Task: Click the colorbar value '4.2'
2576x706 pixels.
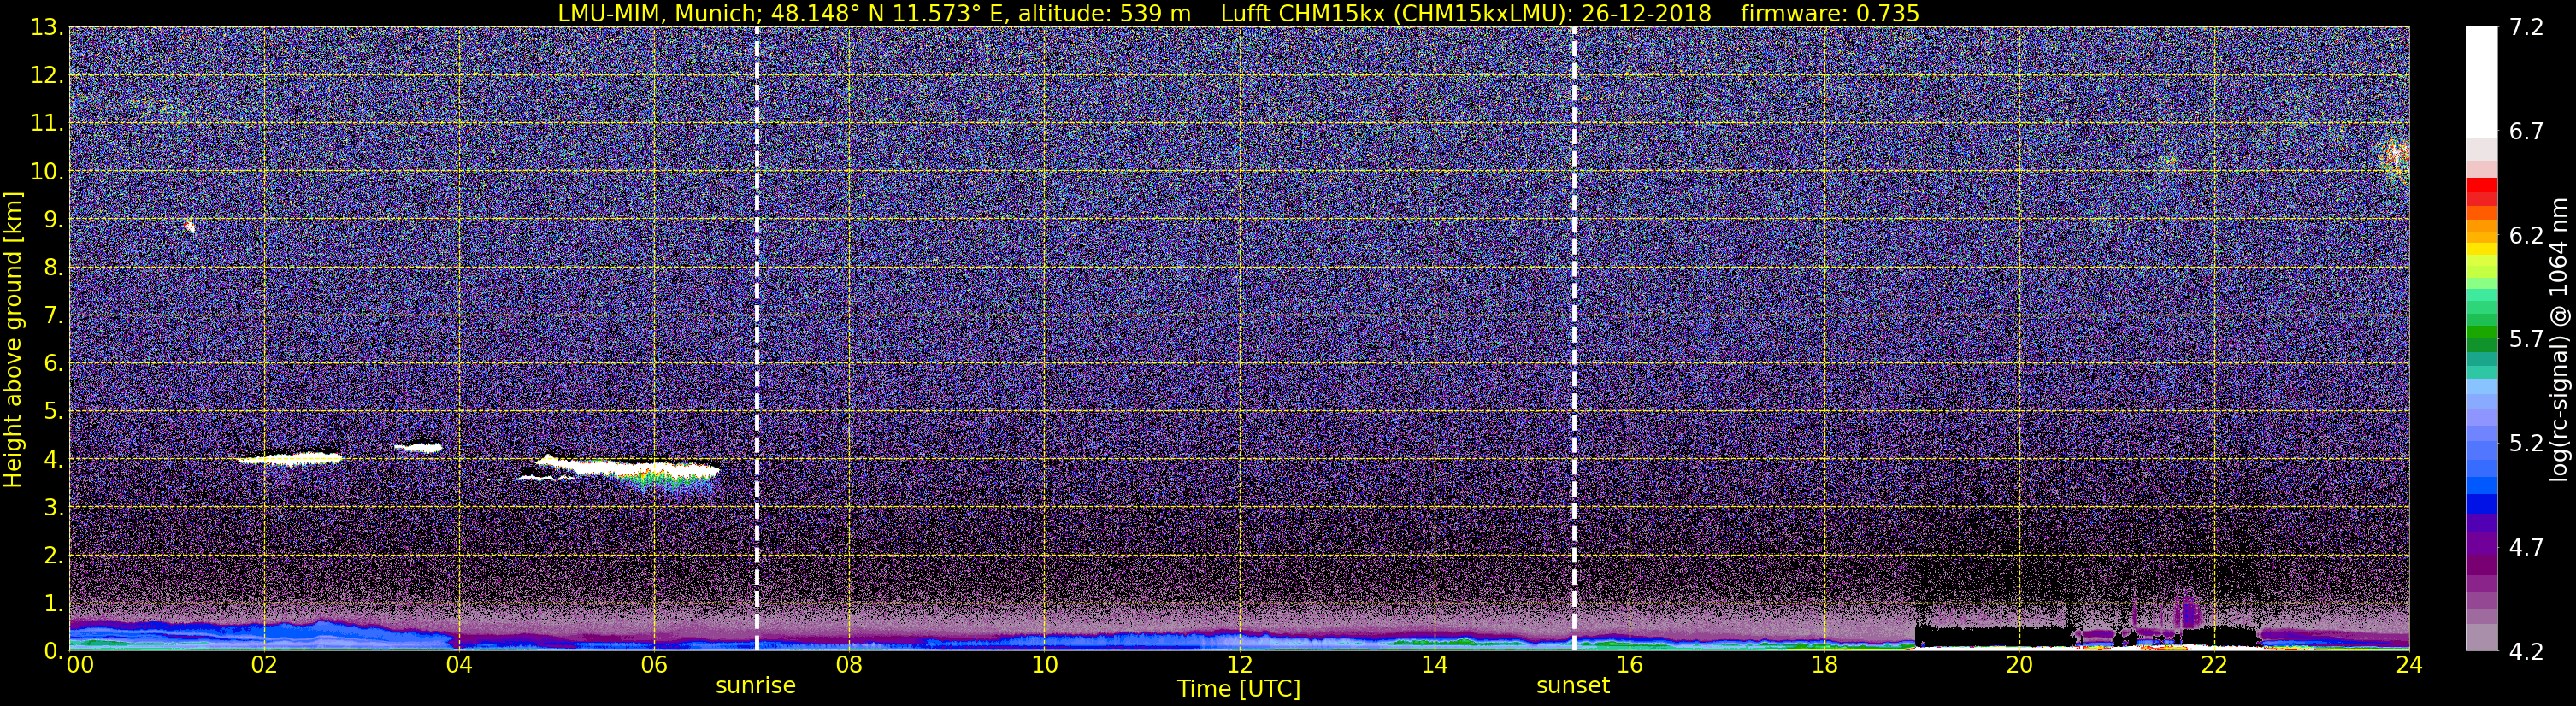Action: [2526, 651]
